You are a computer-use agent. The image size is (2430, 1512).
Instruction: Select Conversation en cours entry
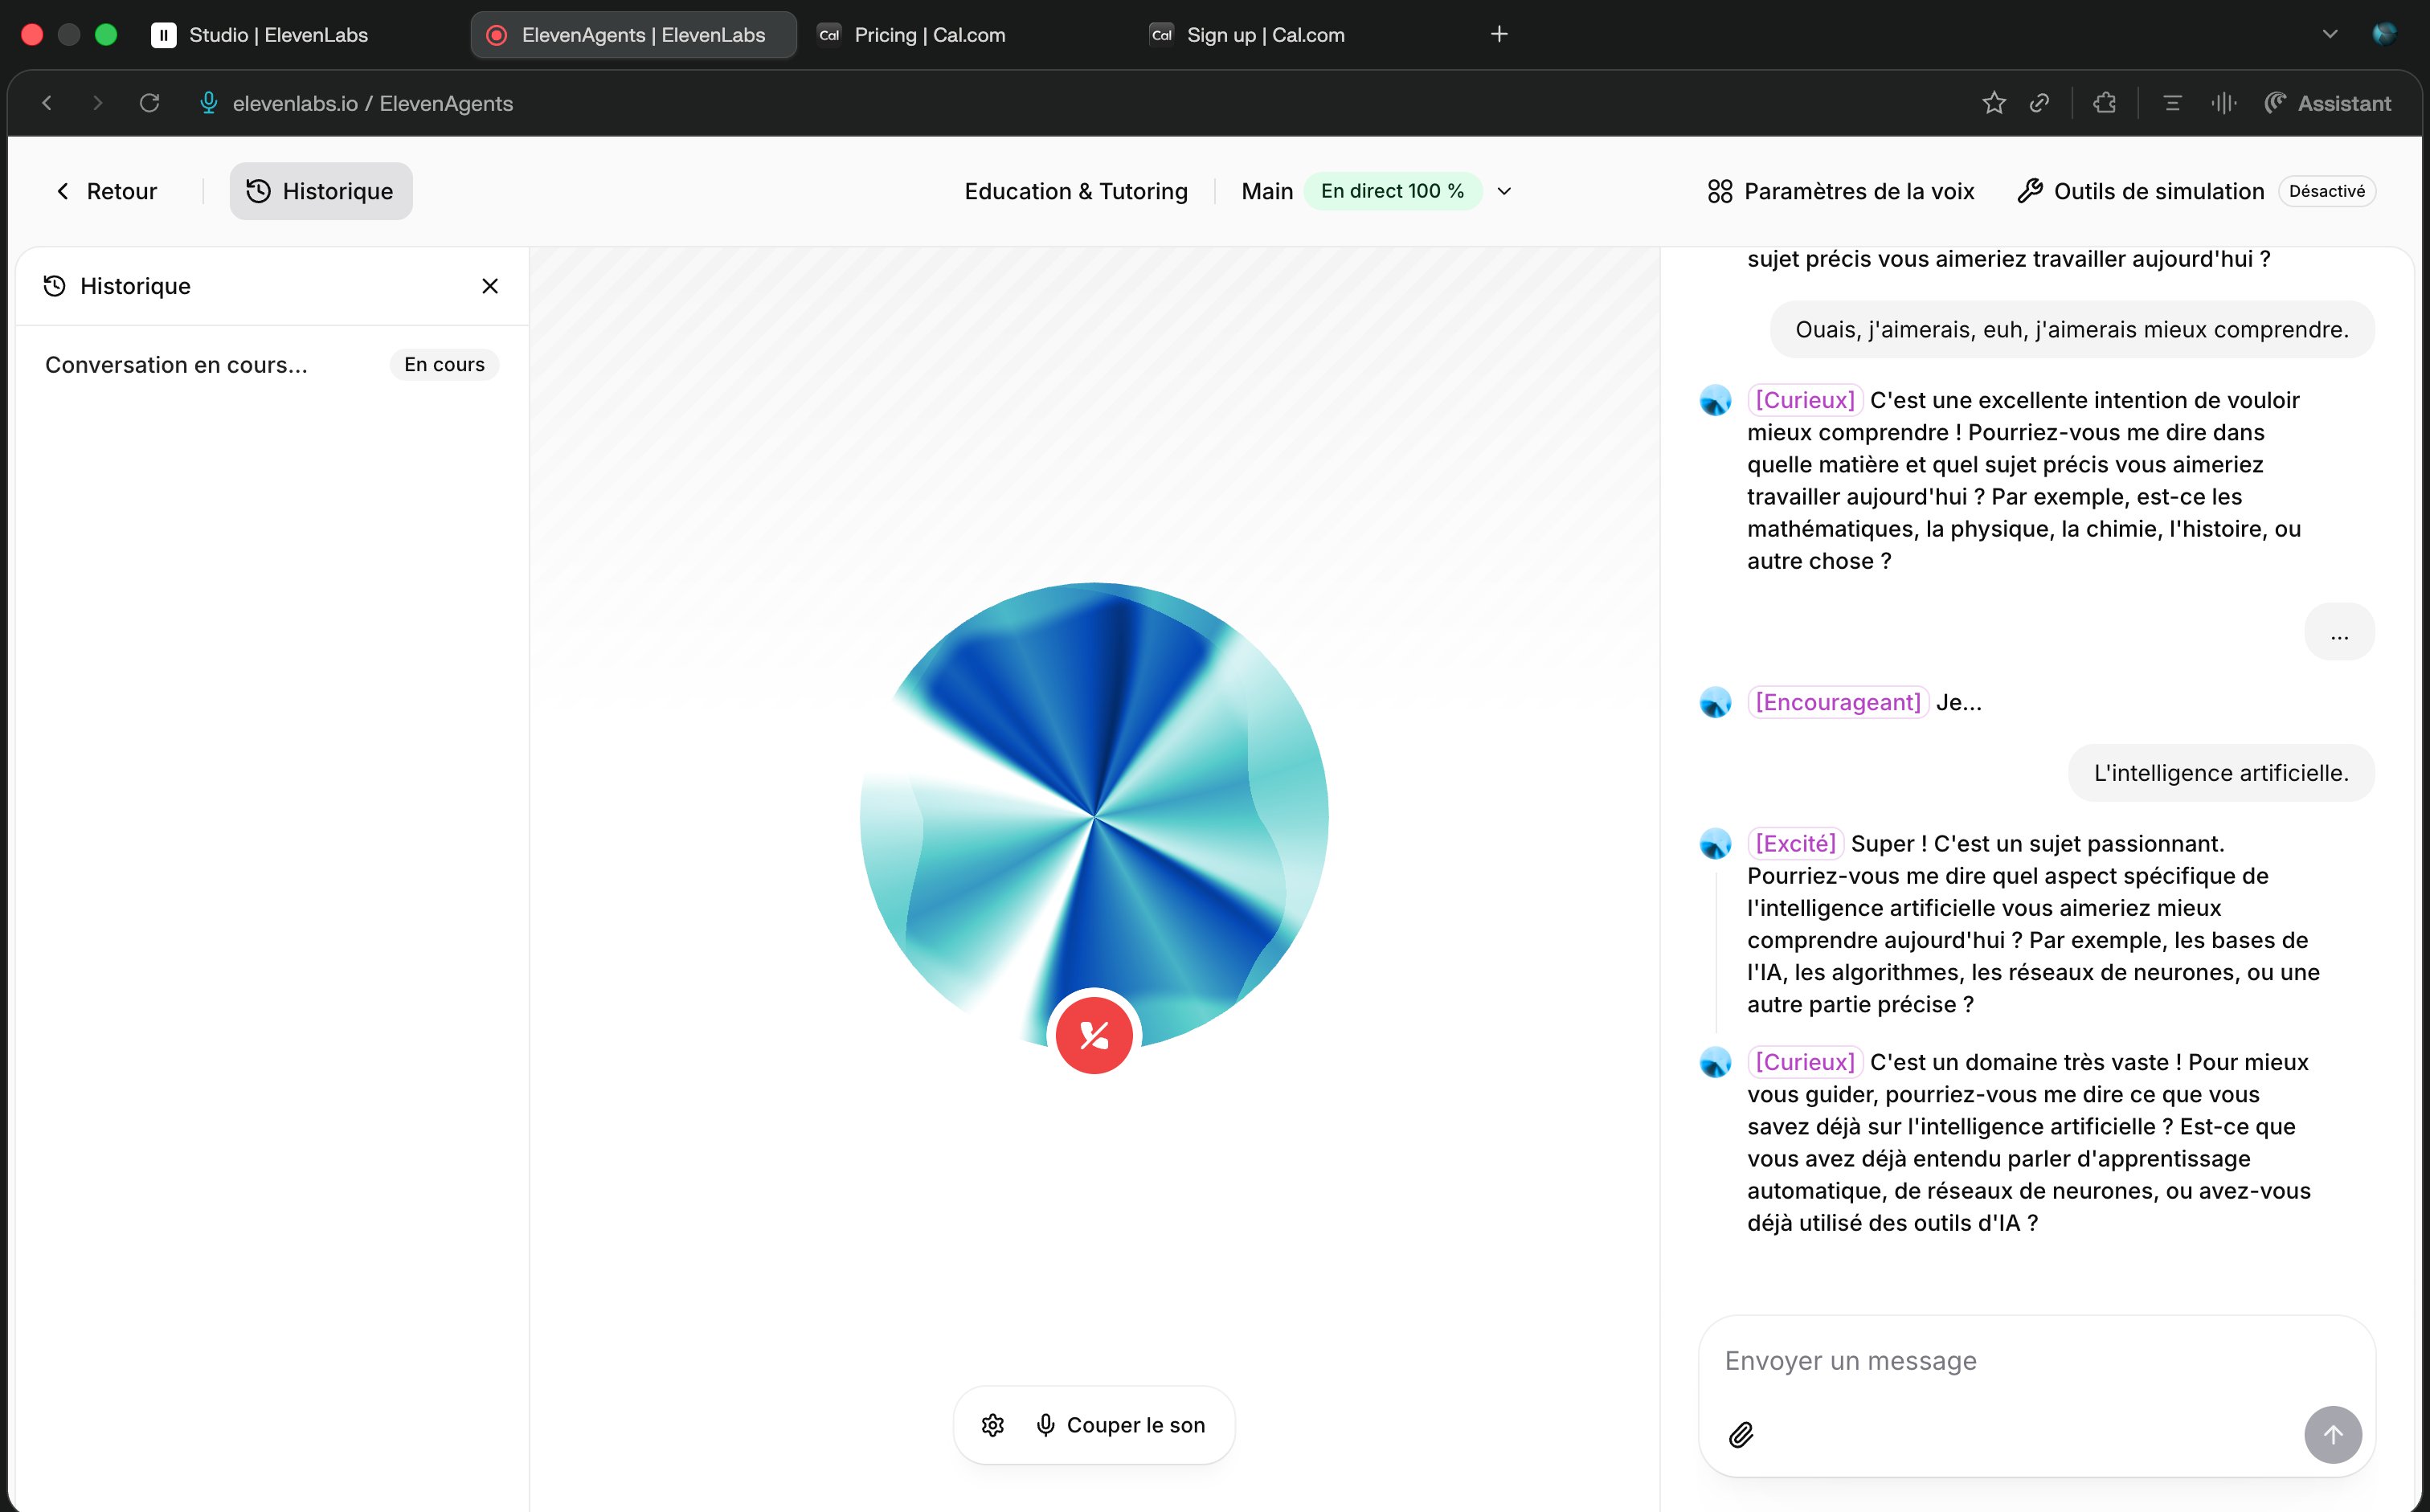point(272,365)
